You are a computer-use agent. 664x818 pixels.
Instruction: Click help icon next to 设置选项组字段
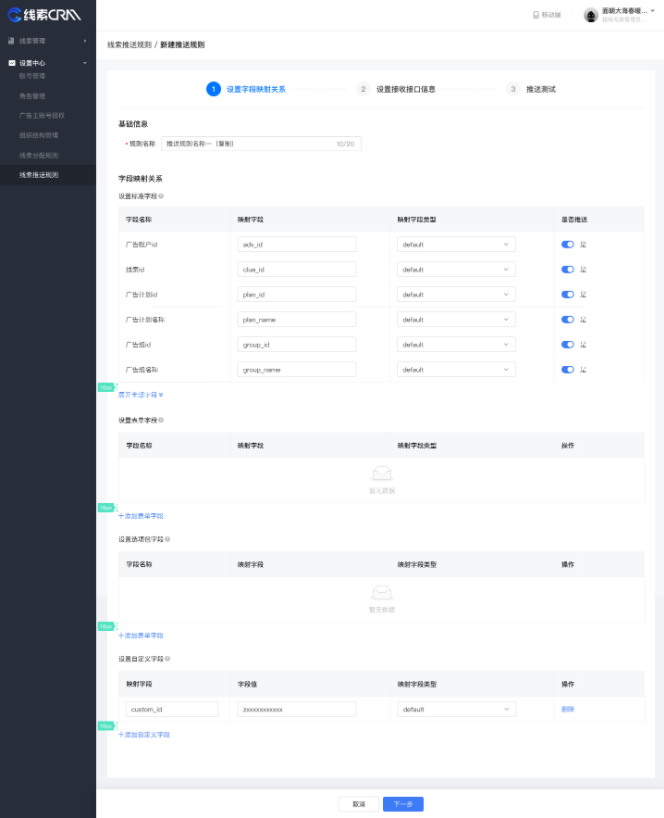pos(167,539)
